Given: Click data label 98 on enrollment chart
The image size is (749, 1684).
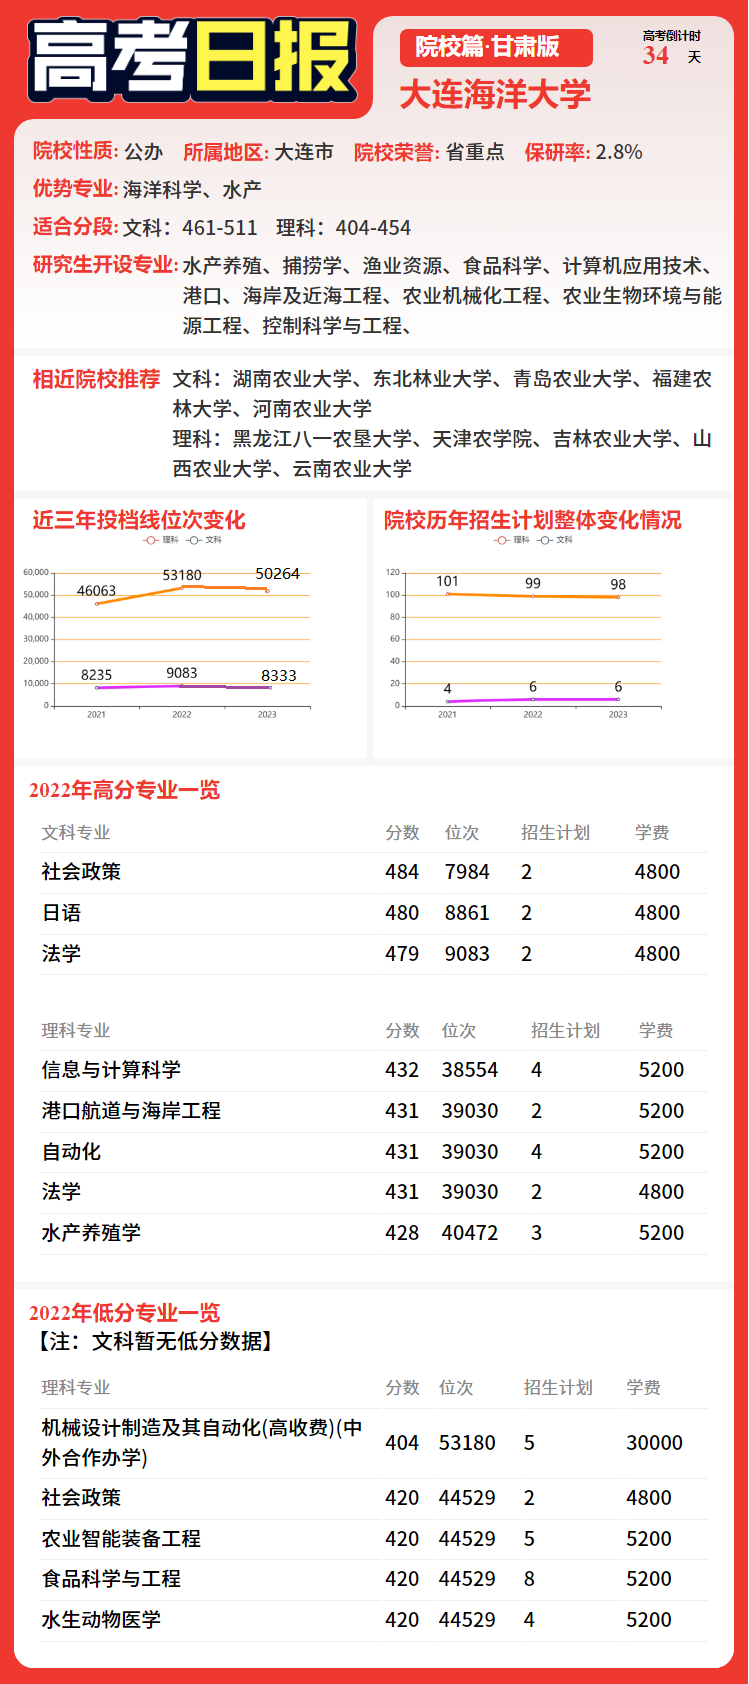Looking at the screenshot, I should tap(618, 584).
